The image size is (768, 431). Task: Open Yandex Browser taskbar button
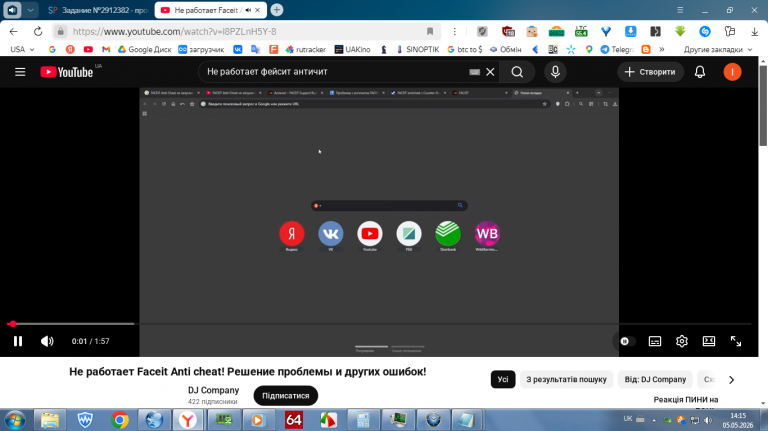click(x=188, y=420)
